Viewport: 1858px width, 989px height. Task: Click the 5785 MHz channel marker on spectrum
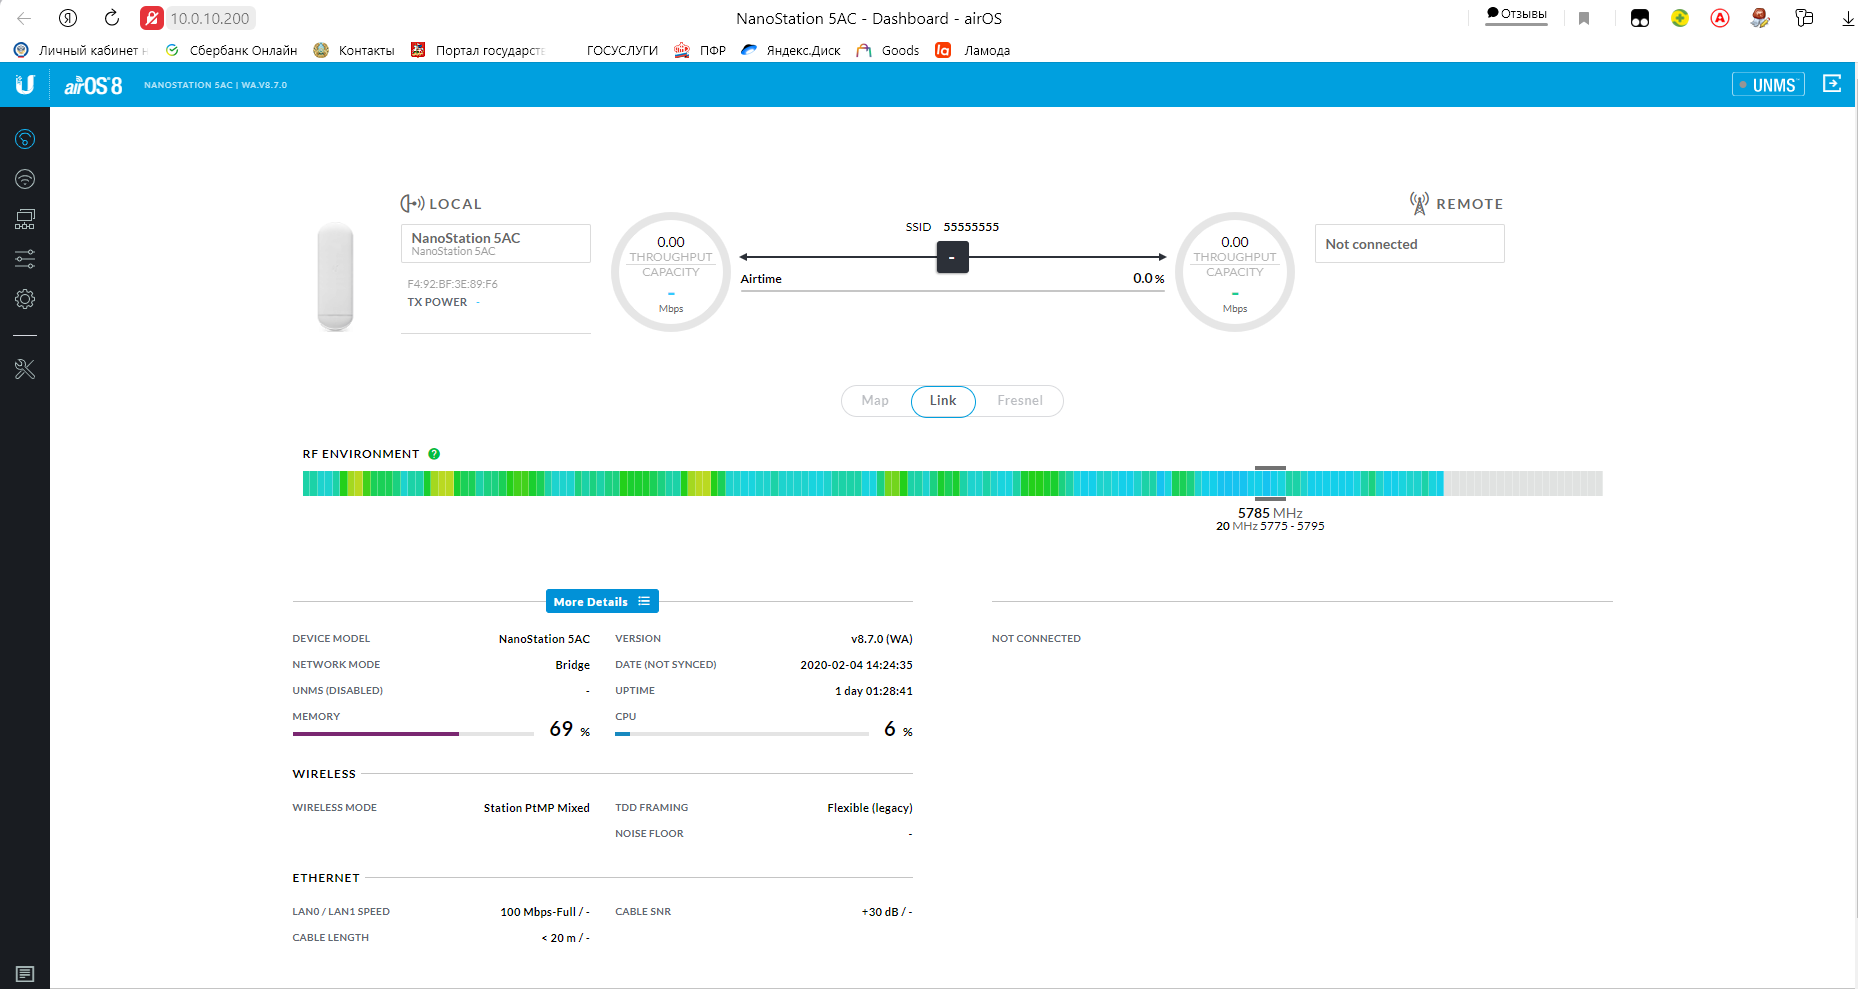coord(1270,483)
